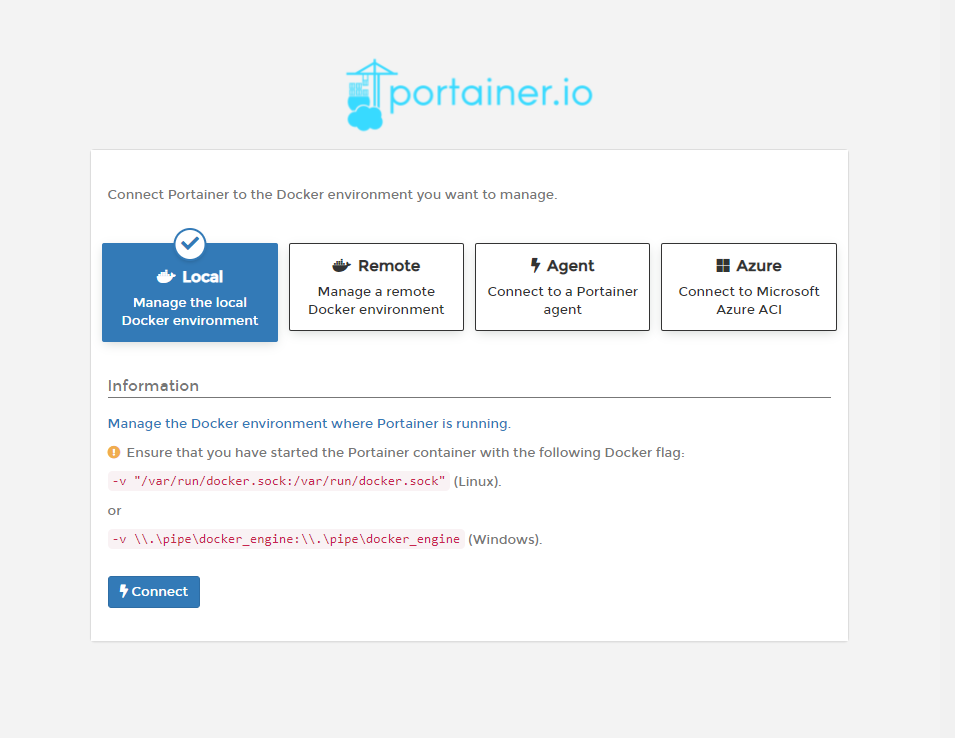Click the Docker whale icon beside Local

tap(166, 277)
